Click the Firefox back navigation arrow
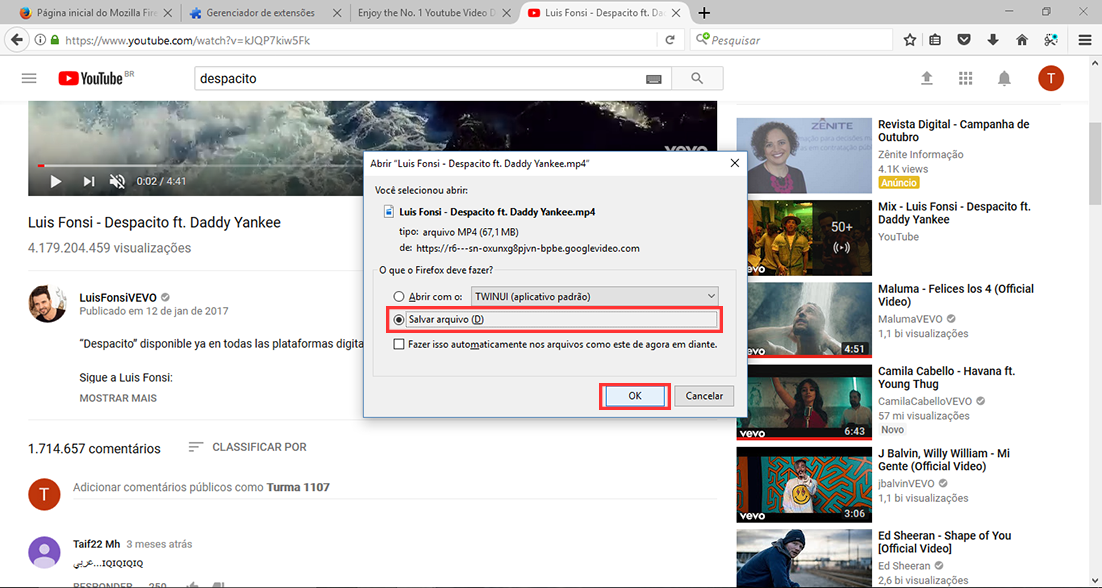 (17, 40)
